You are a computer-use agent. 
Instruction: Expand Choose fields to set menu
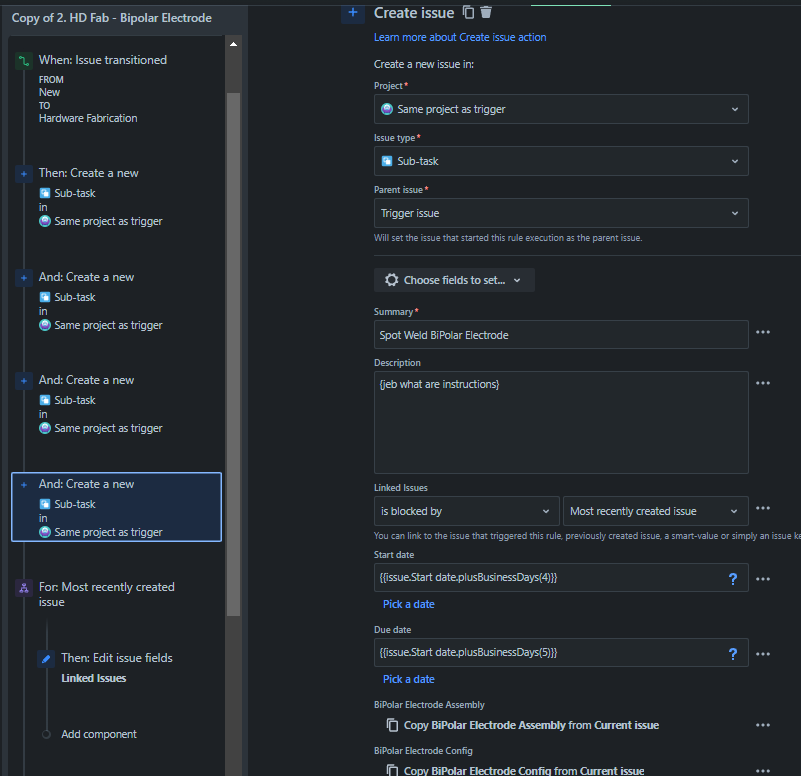coord(454,280)
